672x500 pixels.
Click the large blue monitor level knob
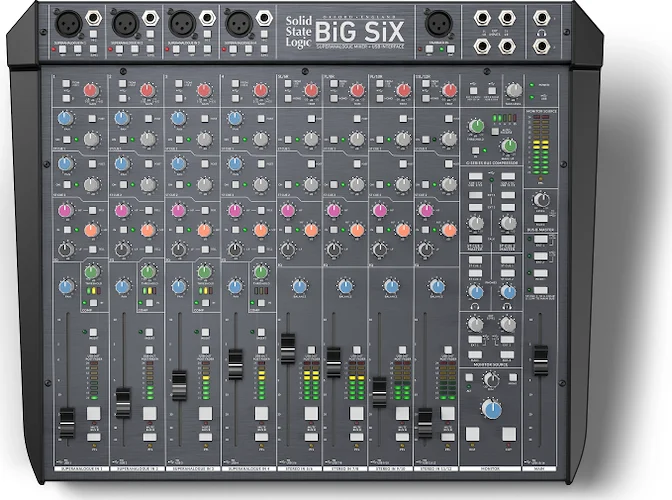point(492,409)
